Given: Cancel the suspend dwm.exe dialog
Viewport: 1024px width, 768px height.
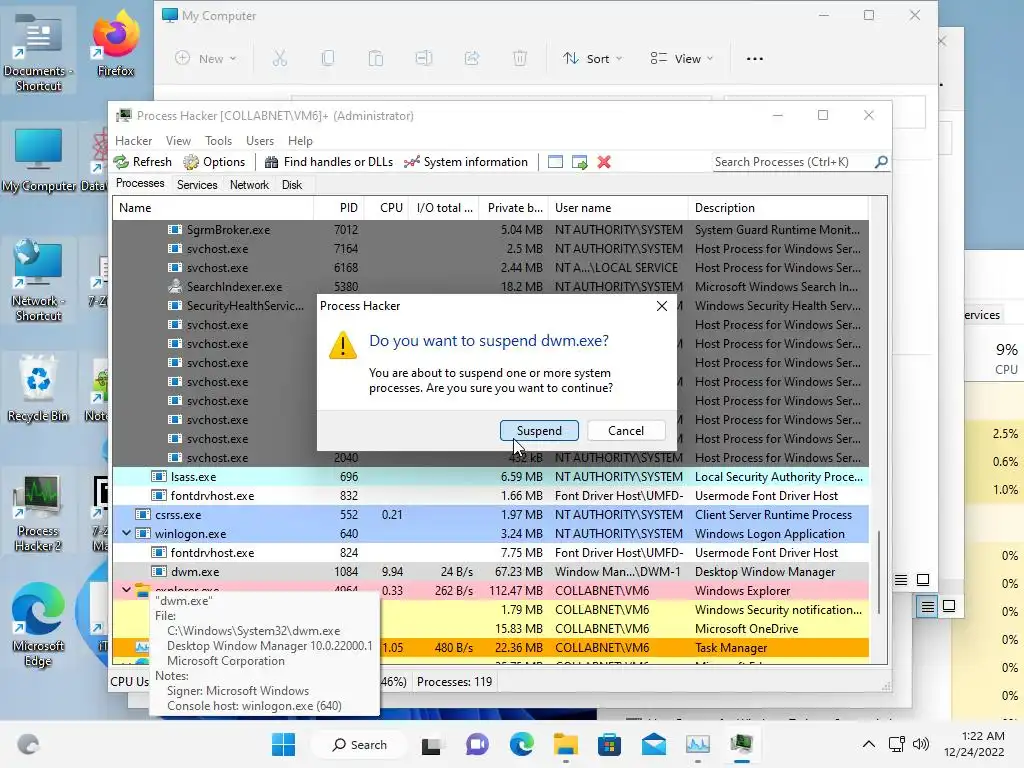Looking at the screenshot, I should coord(626,430).
